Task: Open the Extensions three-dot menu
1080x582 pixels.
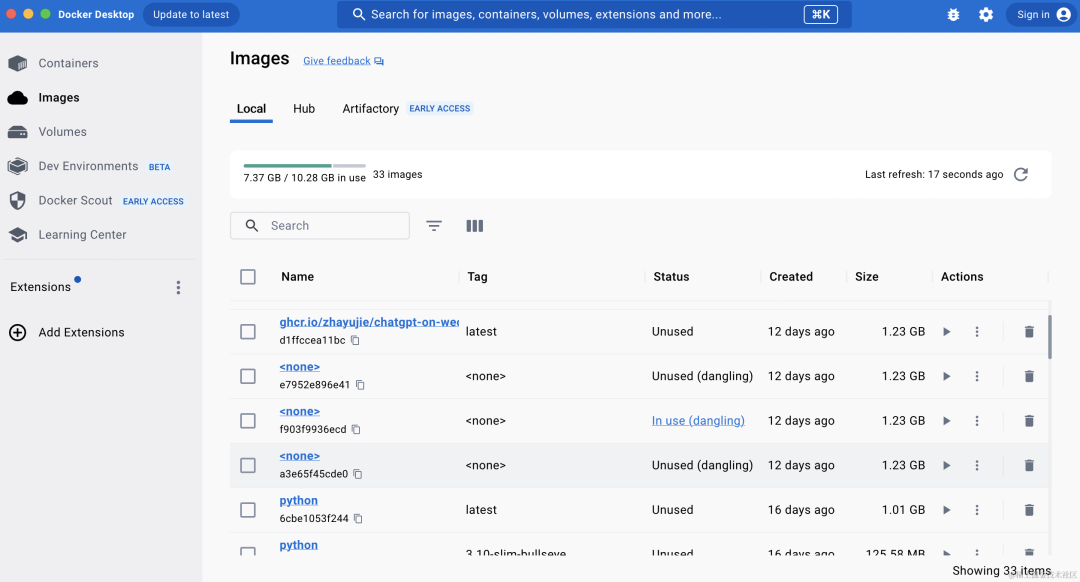Action: [x=178, y=287]
